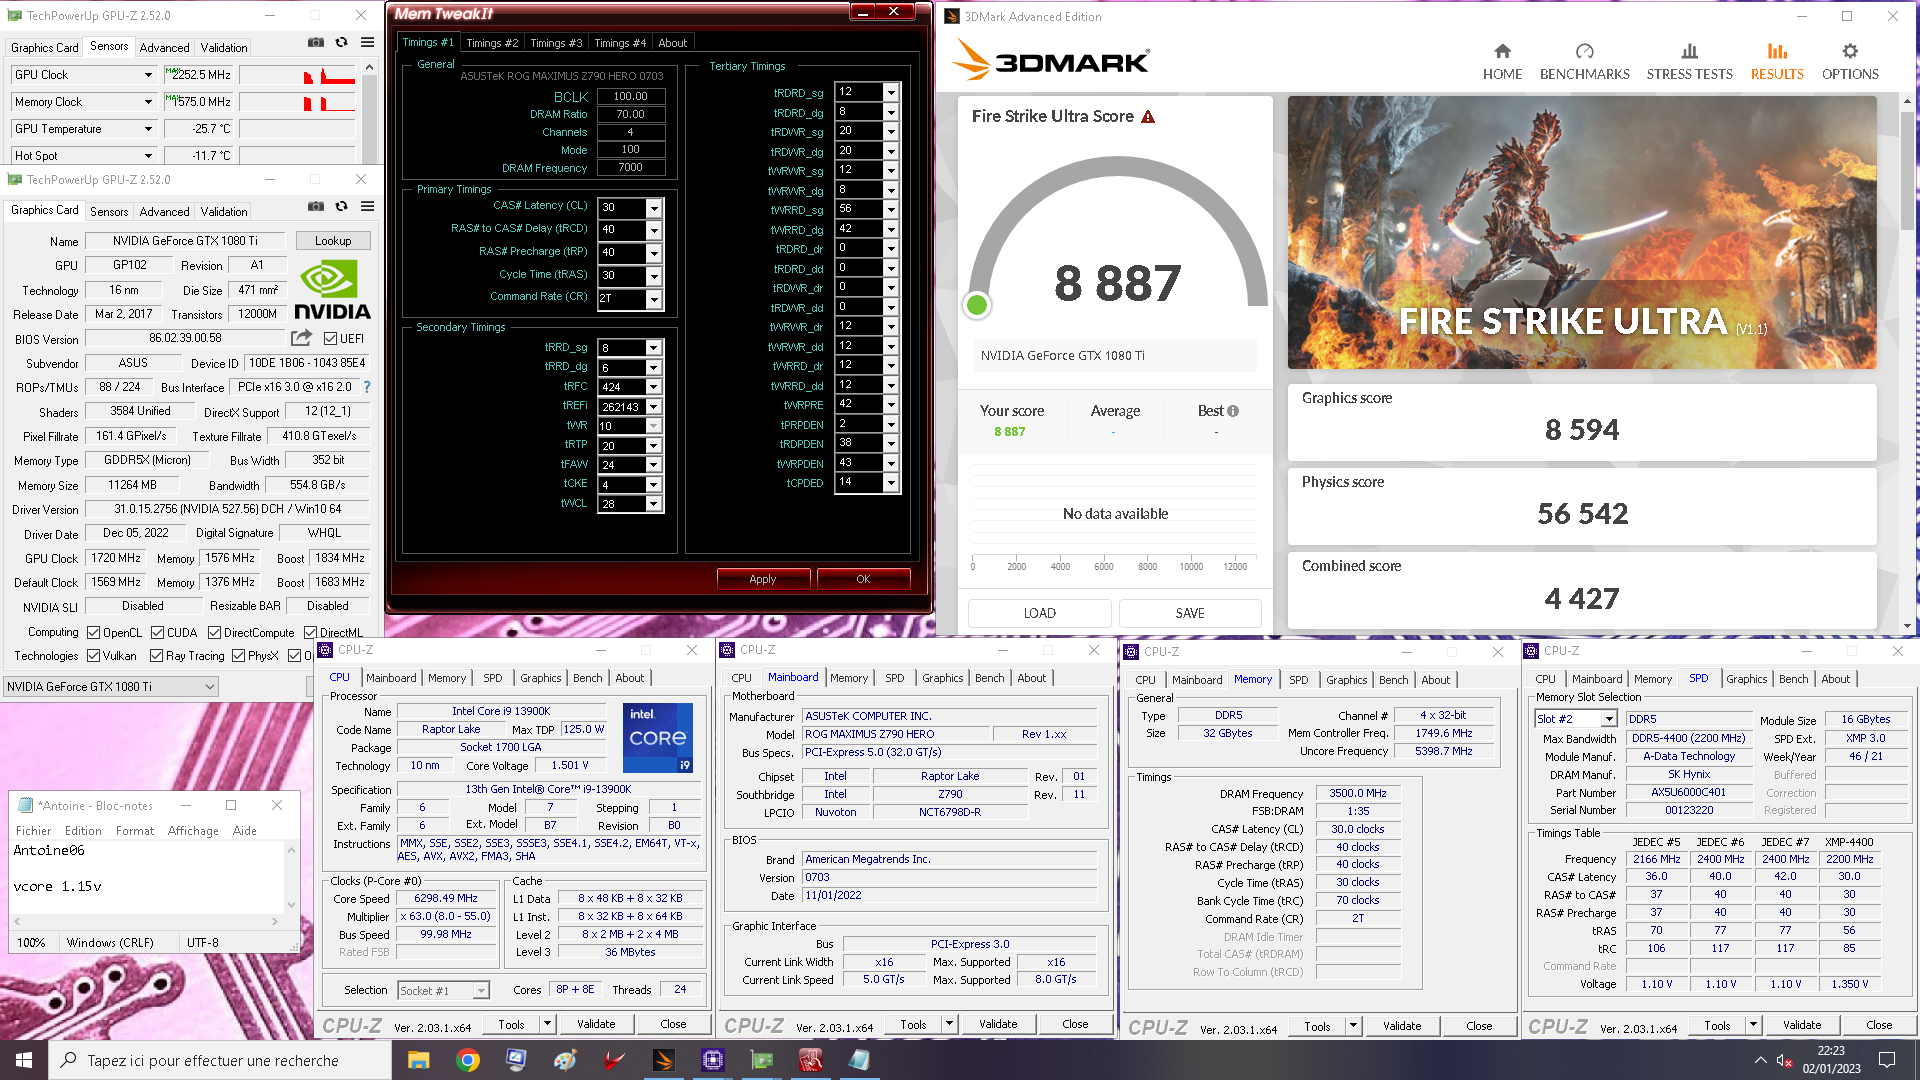Image resolution: width=1920 pixels, height=1080 pixels.
Task: Open CAS# Latency (CL) dropdown in MemTweakIt
Action: (654, 208)
